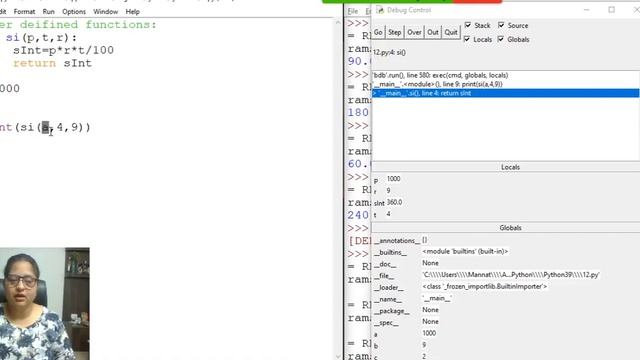Click the editor scrollbar down arrow

(338, 356)
